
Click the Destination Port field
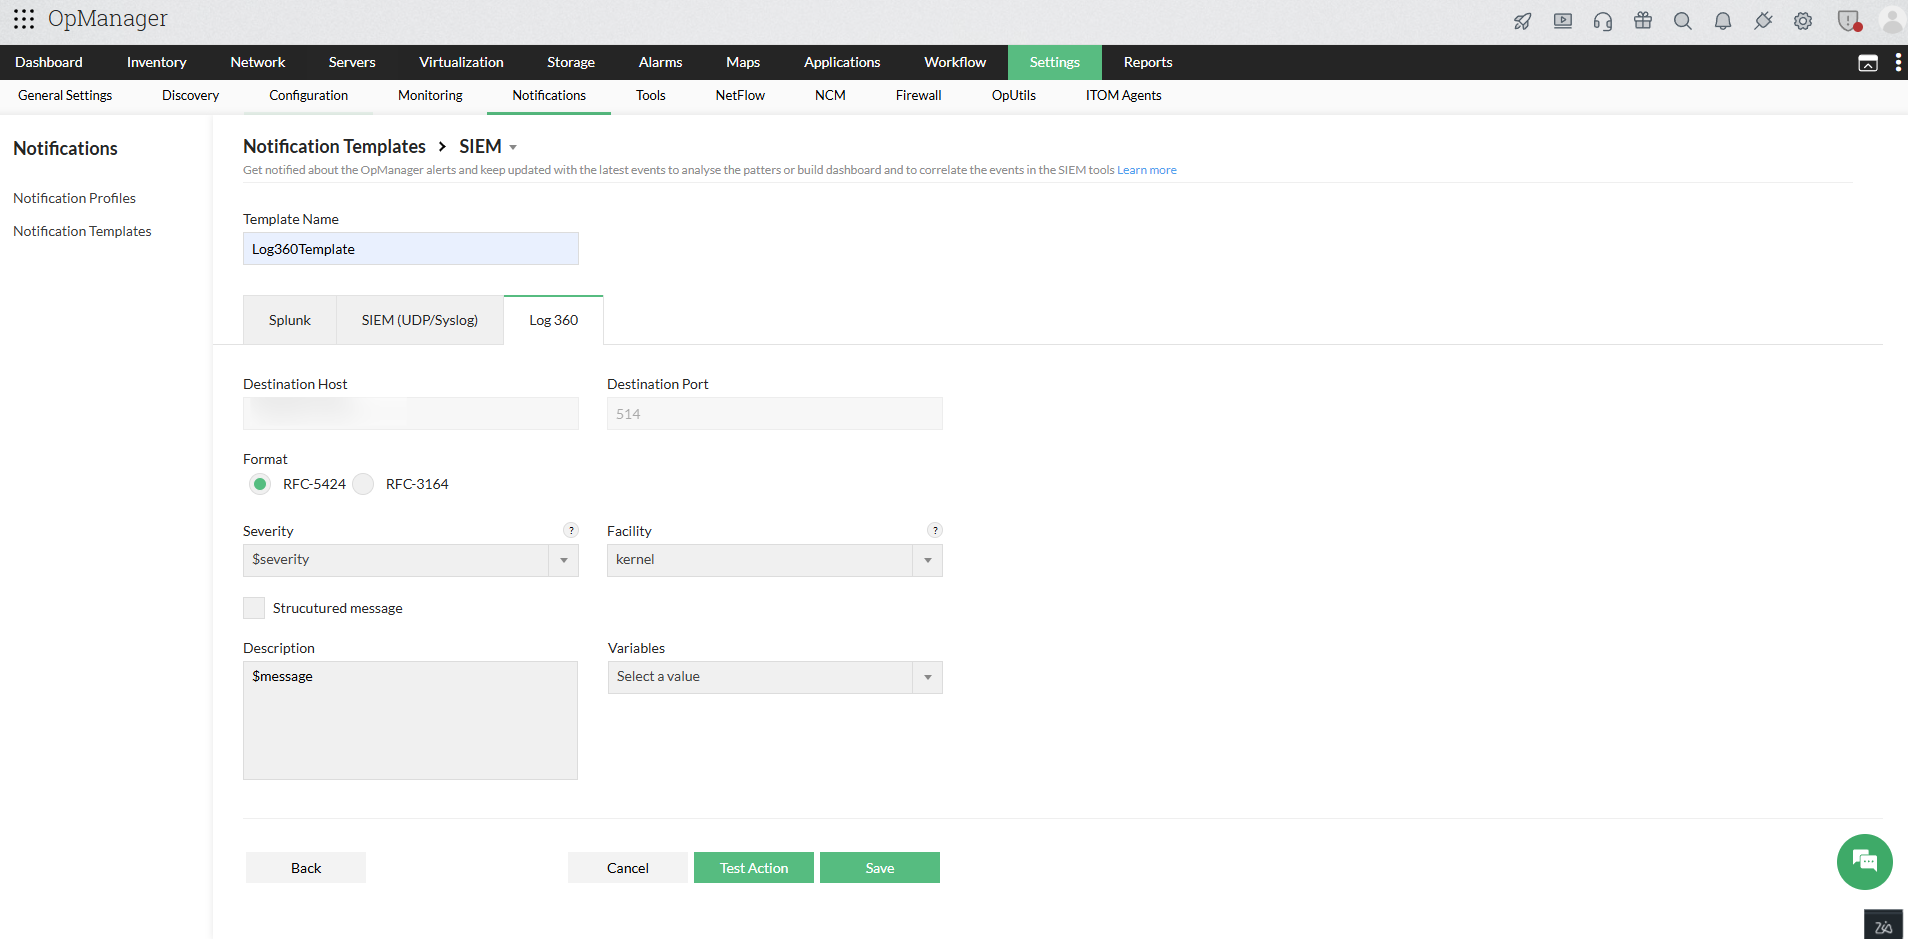coord(775,414)
